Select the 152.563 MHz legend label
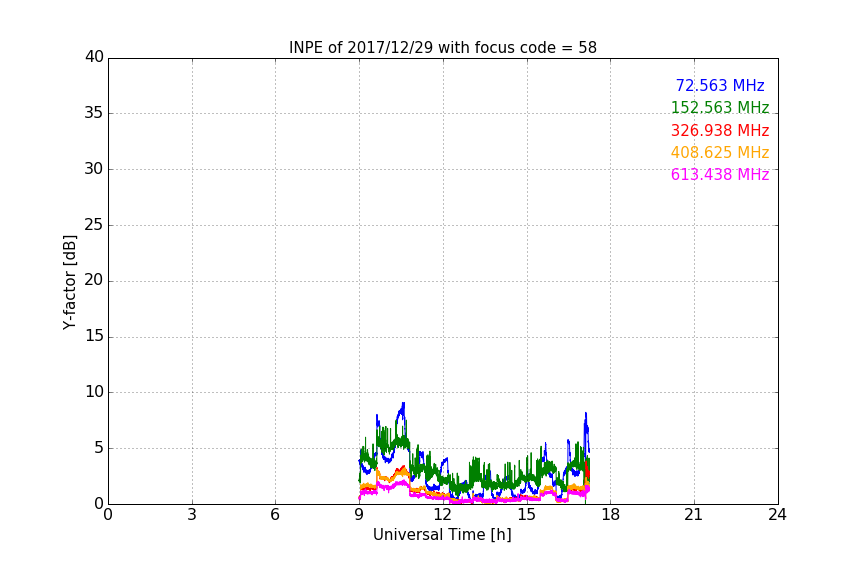 [720, 107]
